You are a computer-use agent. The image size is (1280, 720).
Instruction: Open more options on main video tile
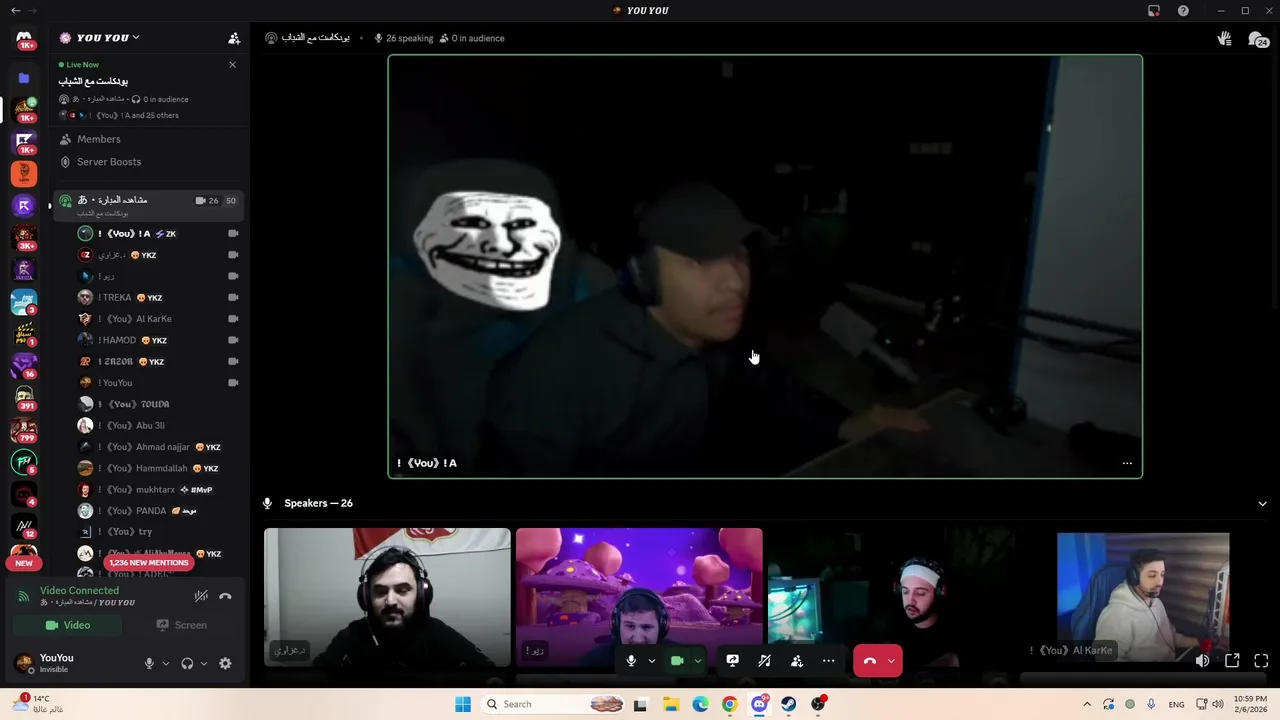1127,463
